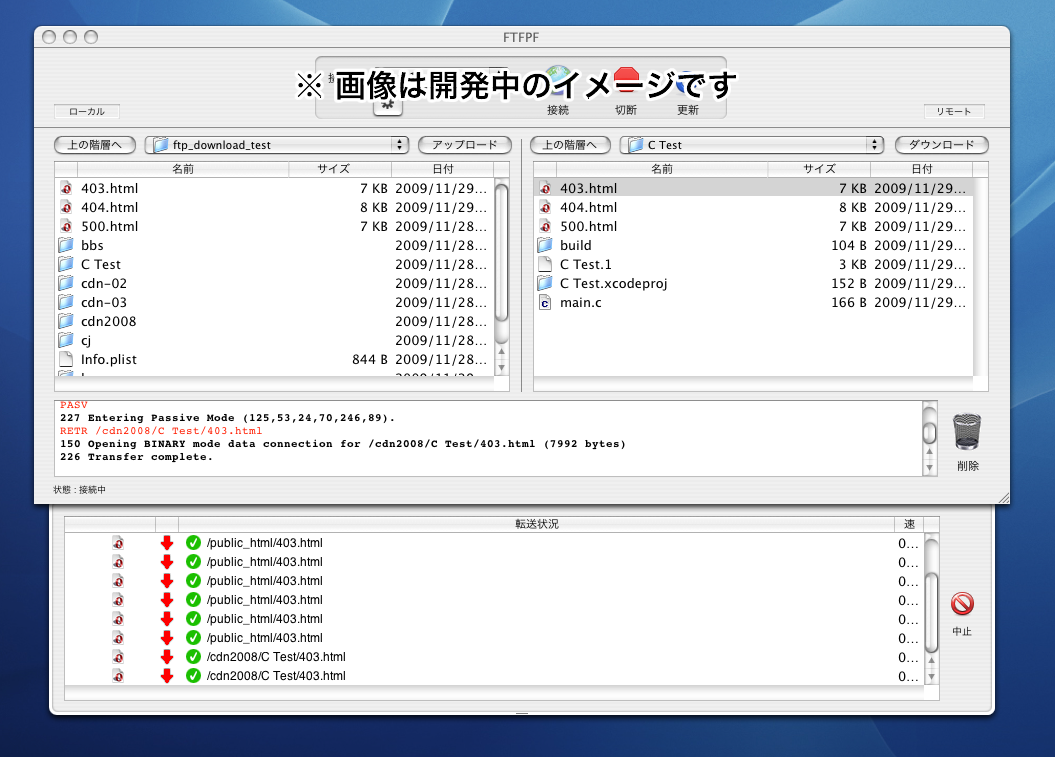This screenshot has height=757, width=1055.
Task: Click the main.c source file icon
Action: point(545,302)
